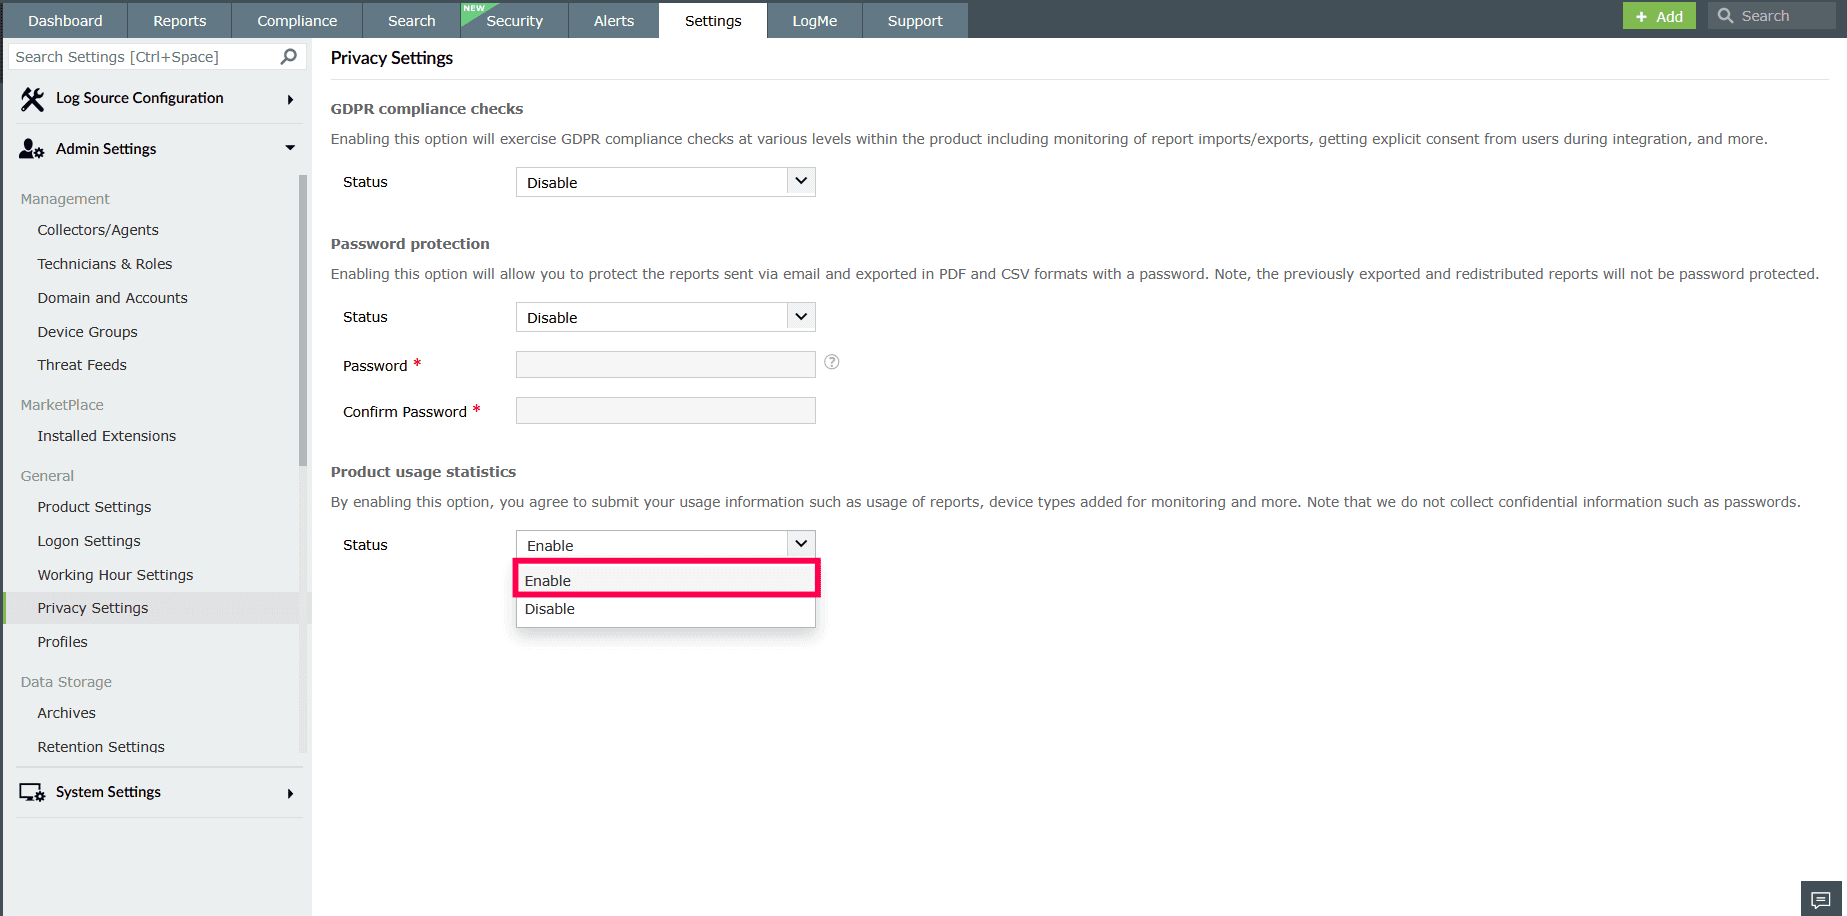Click the MarketPlace section label
This screenshot has height=916, width=1847.
[62, 405]
